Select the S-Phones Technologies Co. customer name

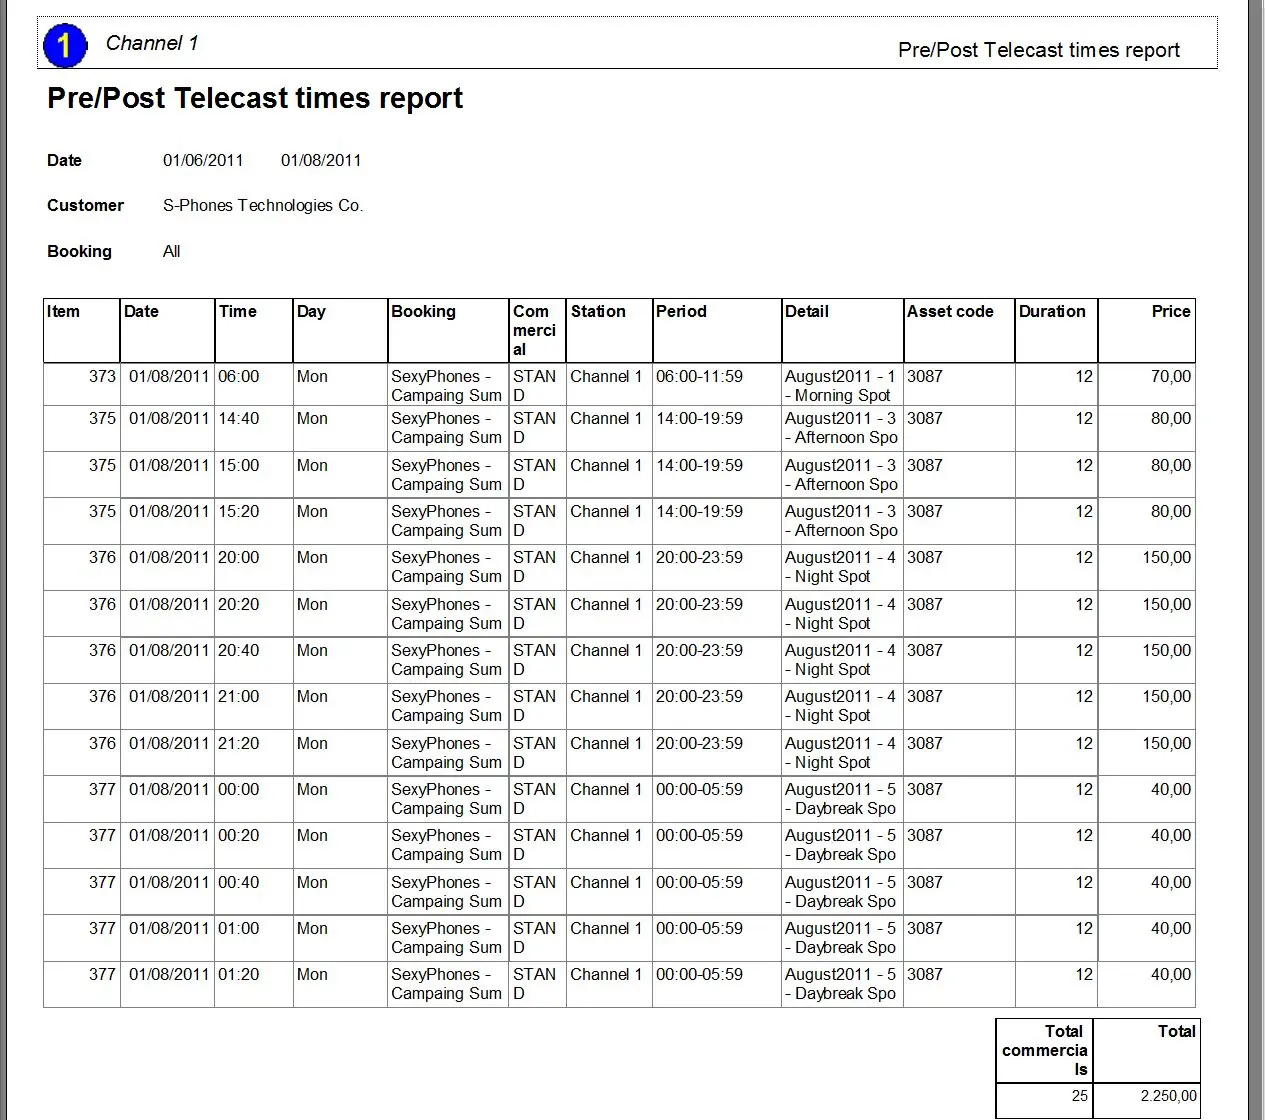click(262, 205)
